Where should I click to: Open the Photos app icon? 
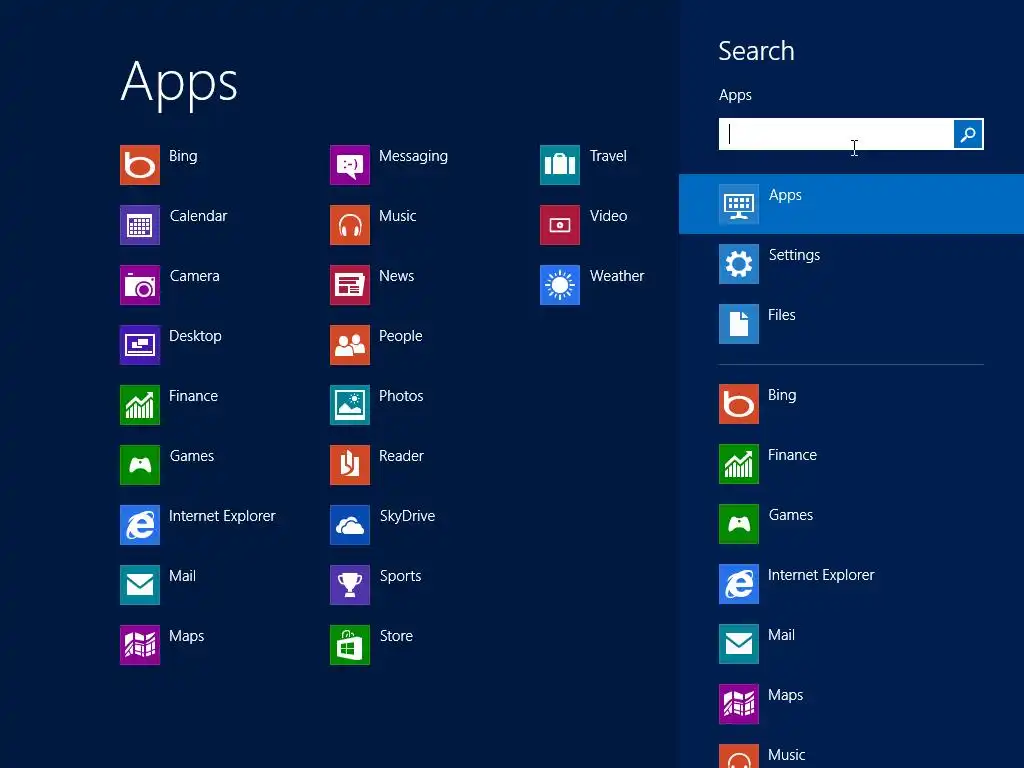coord(350,405)
